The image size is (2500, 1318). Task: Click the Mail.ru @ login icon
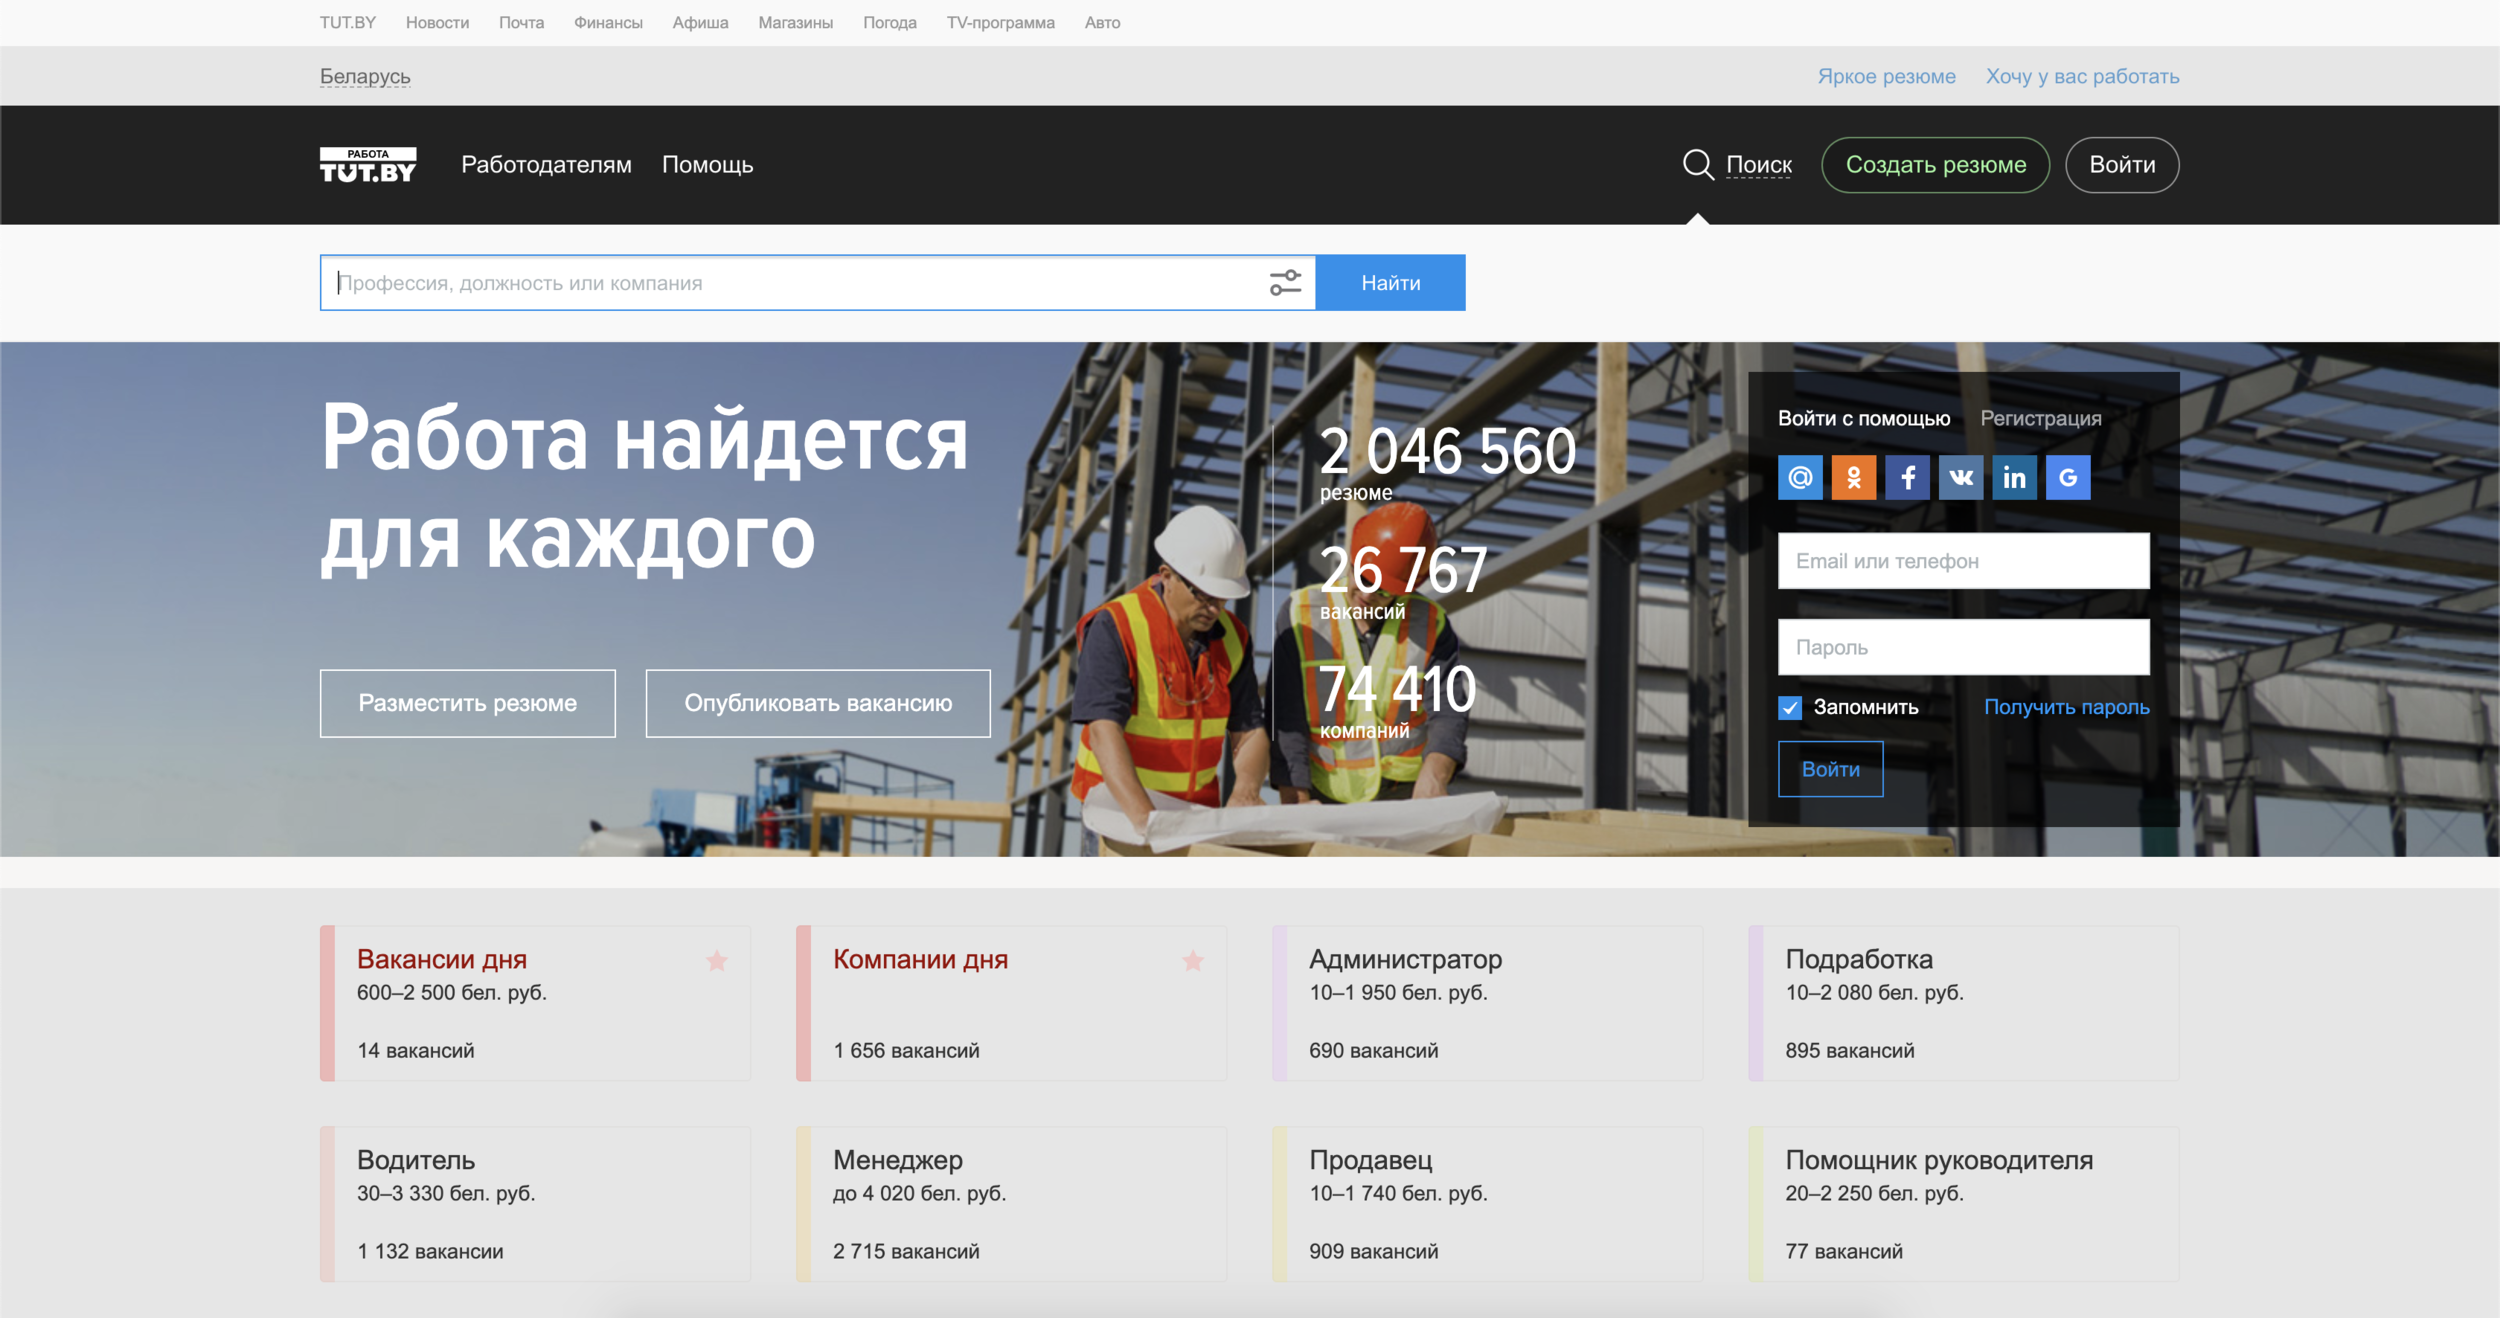click(1800, 478)
